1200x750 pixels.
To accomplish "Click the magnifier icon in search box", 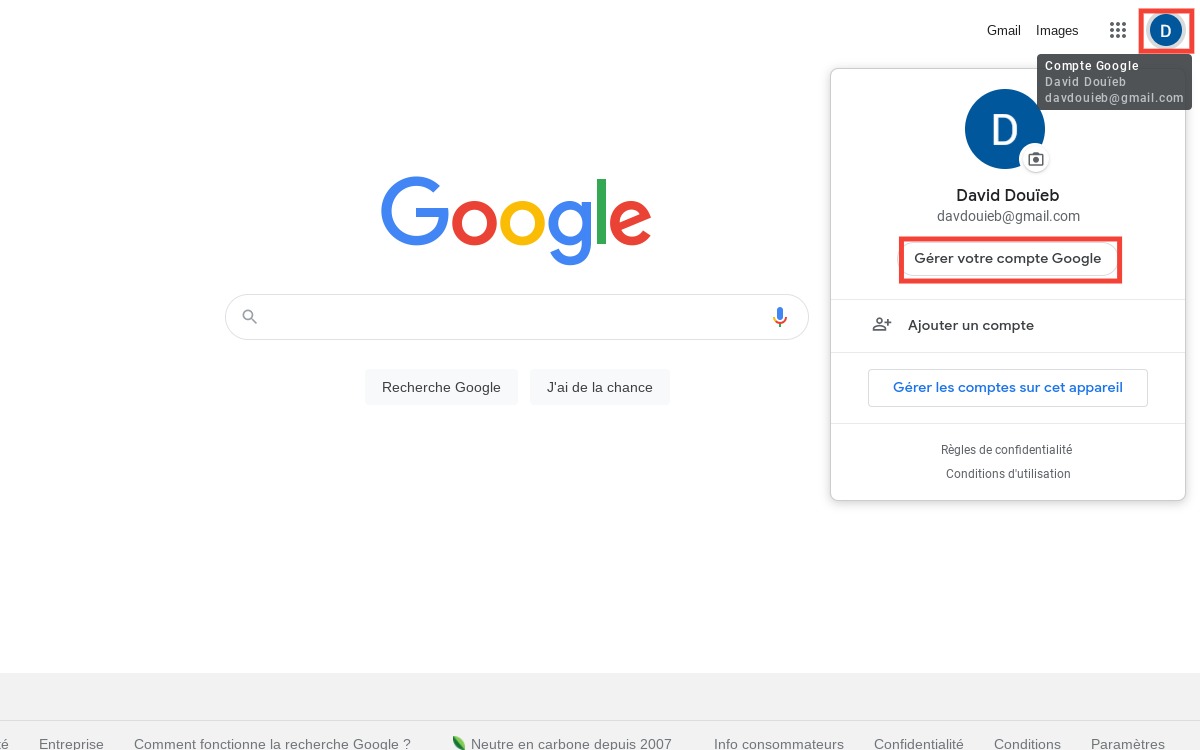I will 250,317.
